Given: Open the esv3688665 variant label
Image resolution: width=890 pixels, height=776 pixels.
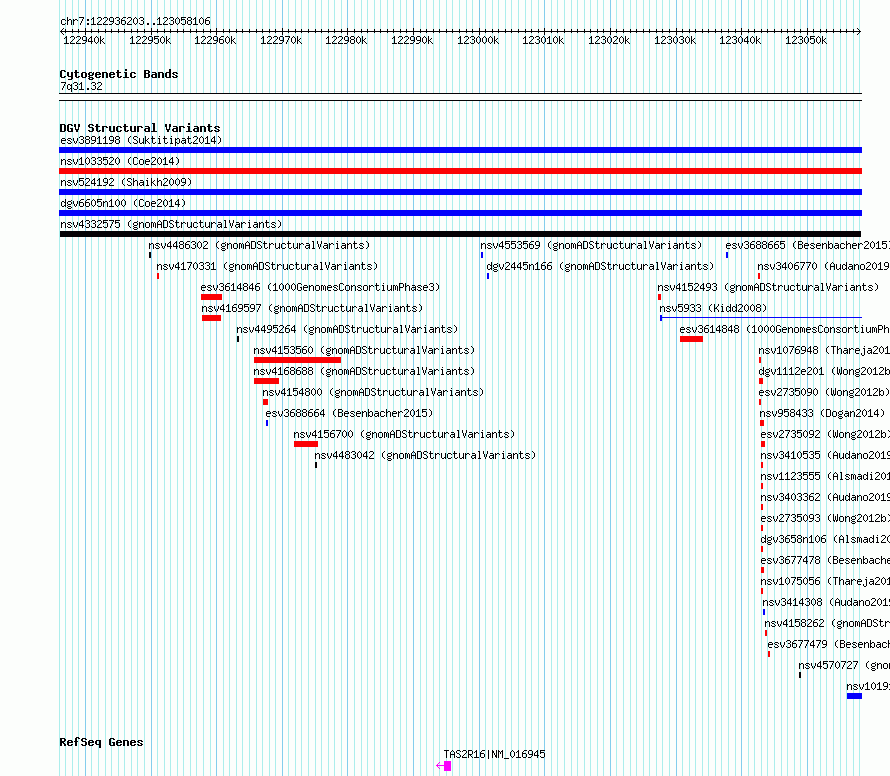Looking at the screenshot, I should pyautogui.click(x=807, y=245).
